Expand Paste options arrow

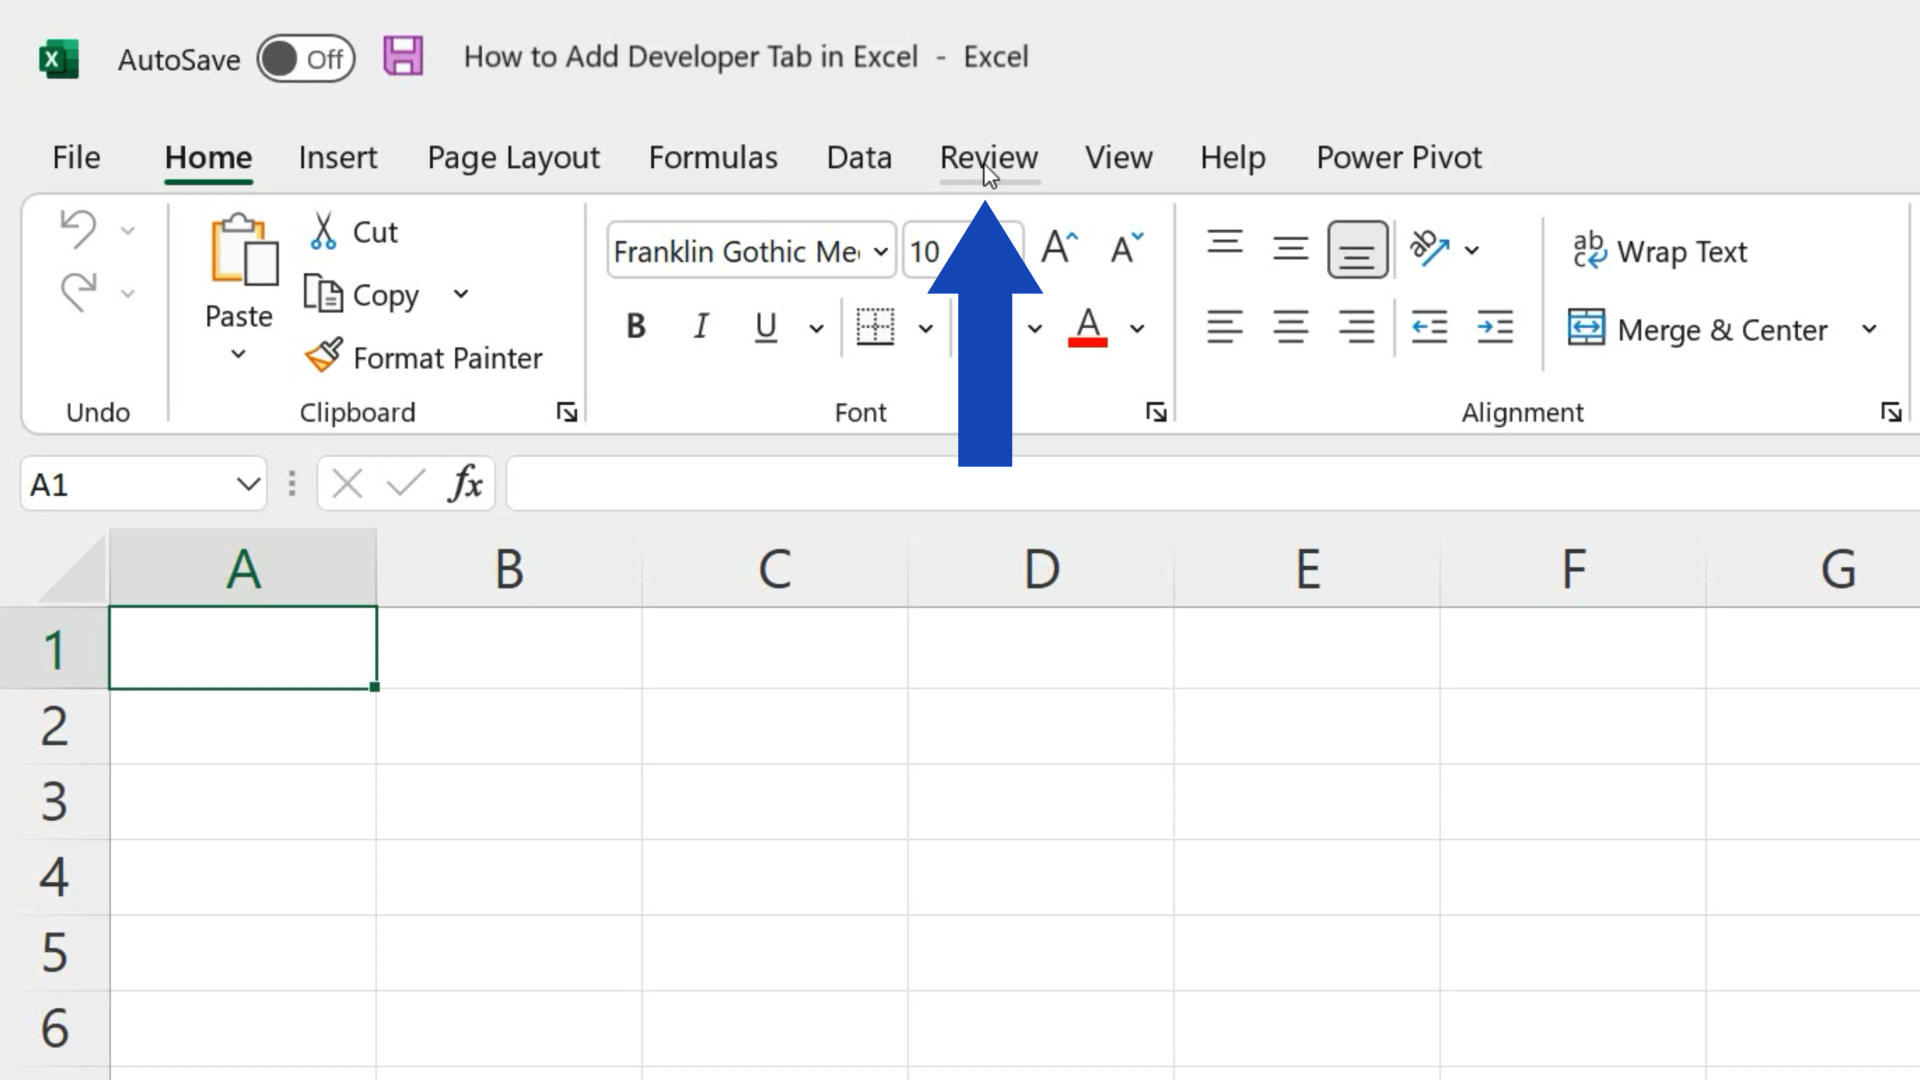pyautogui.click(x=238, y=354)
